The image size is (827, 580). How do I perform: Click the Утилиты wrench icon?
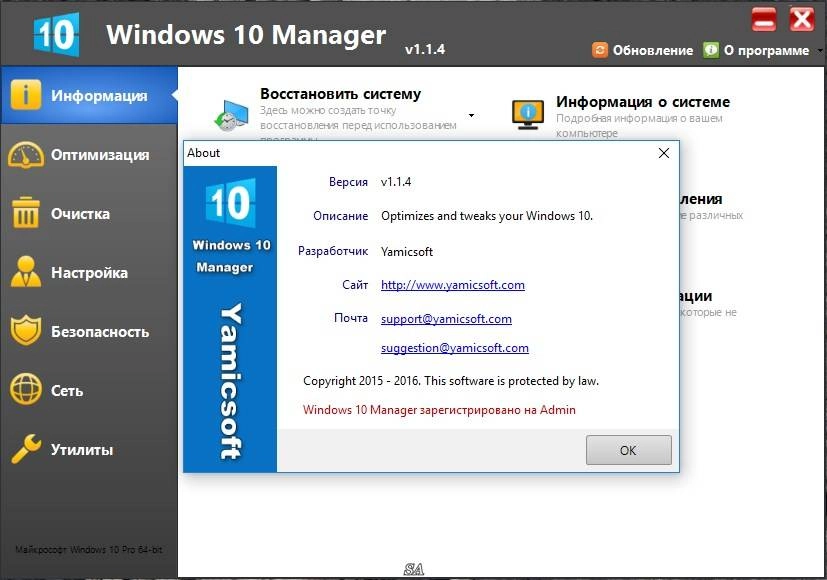click(x=25, y=449)
